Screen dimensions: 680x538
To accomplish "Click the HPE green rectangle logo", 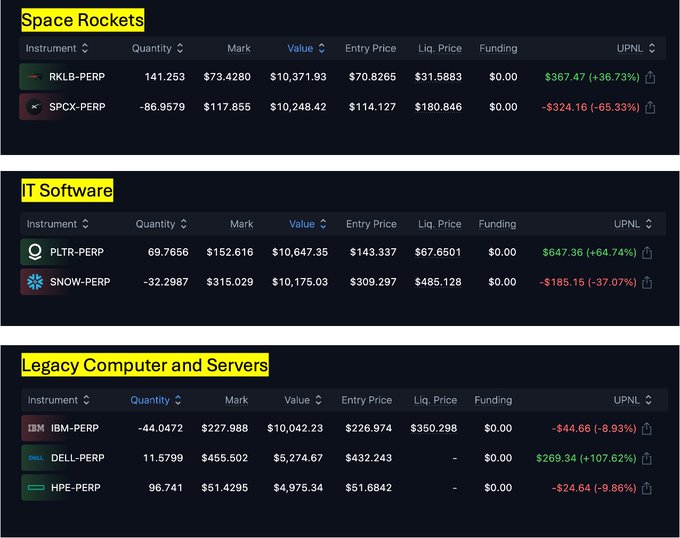I will pyautogui.click(x=36, y=488).
